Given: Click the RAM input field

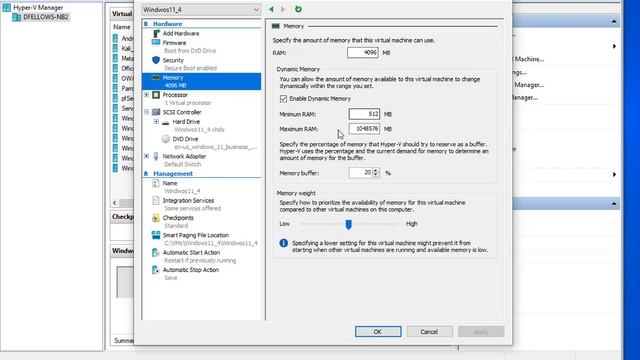Looking at the screenshot, I should 362,53.
